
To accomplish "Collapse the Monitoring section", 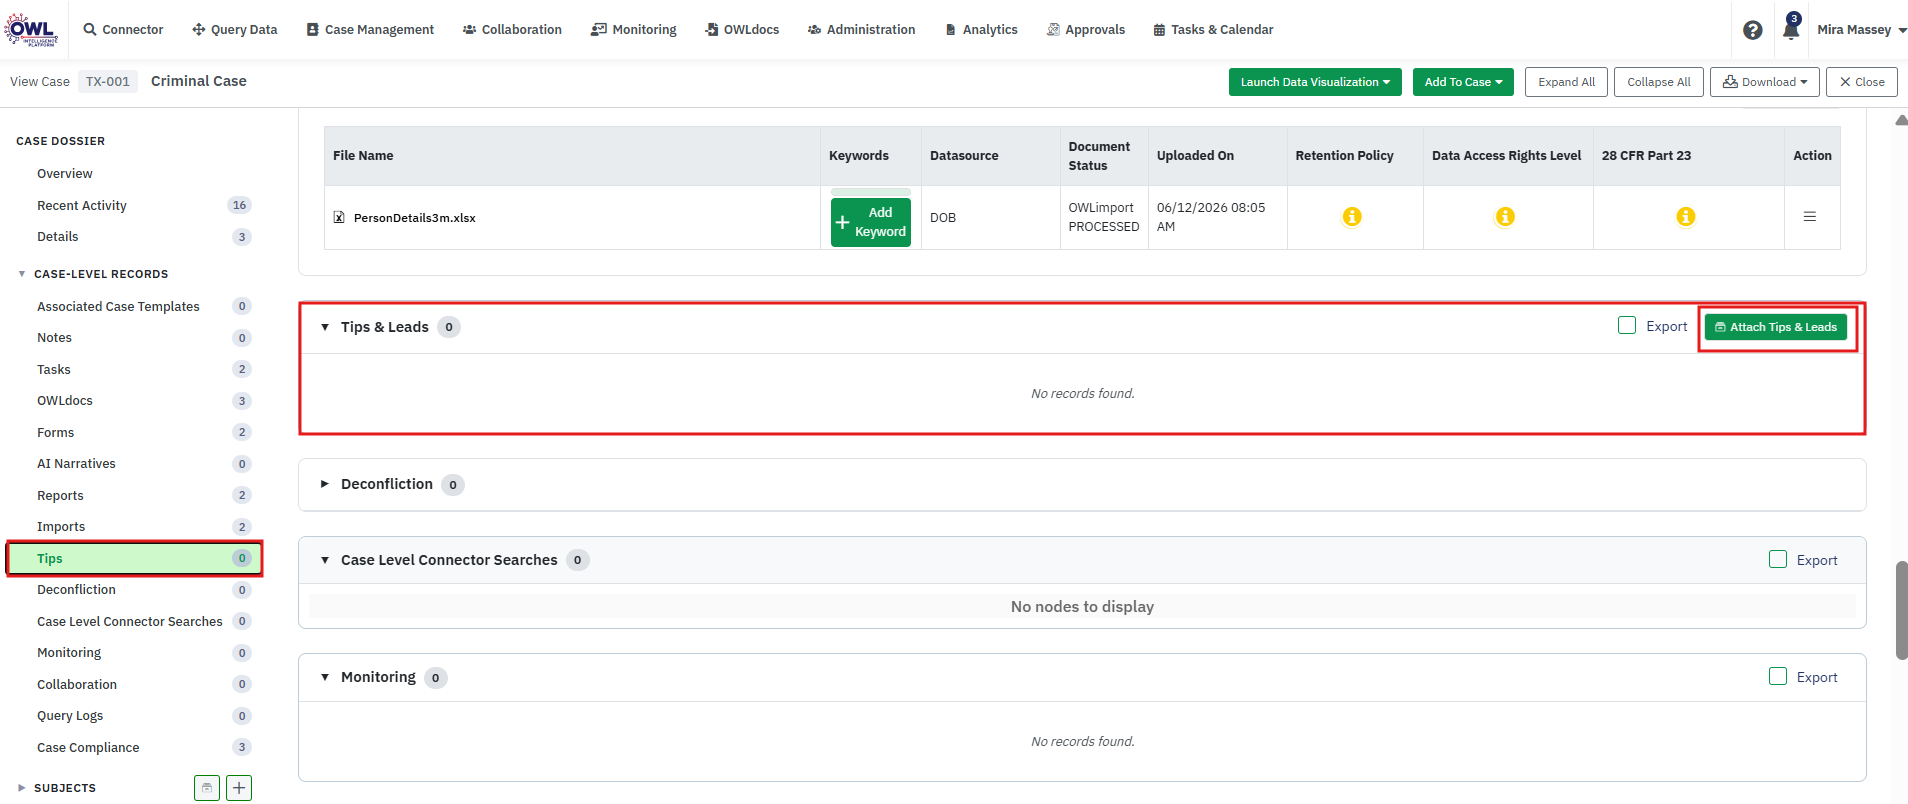I will (325, 677).
